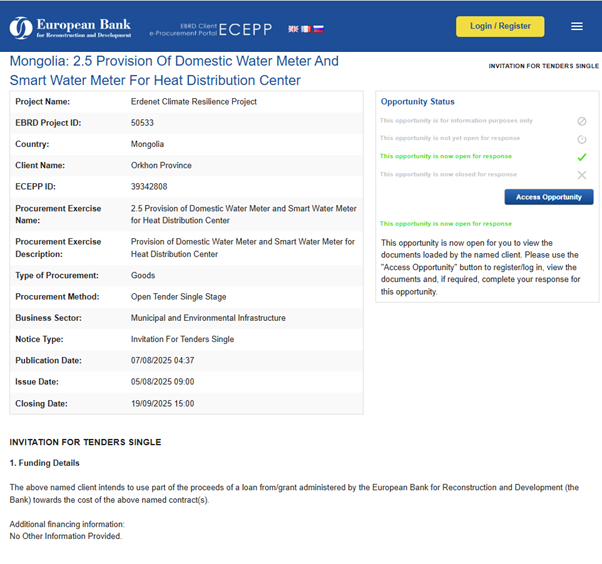Image resolution: width=602 pixels, height=564 pixels.
Task: Click the 'Project Name:' label
Action: pos(42,102)
